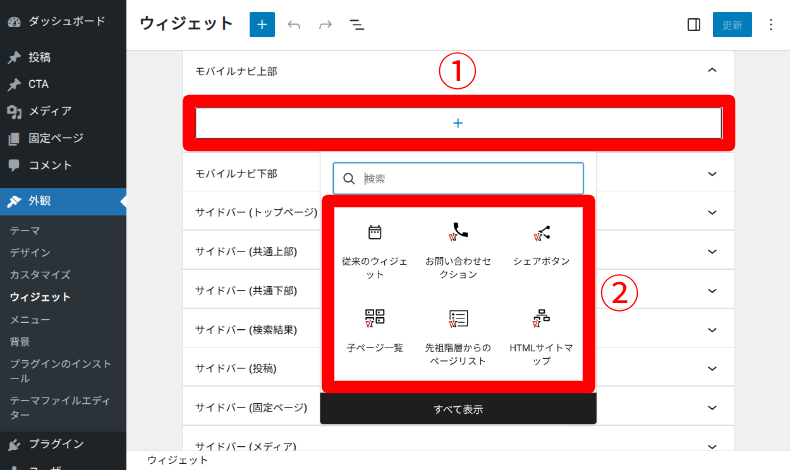The height and width of the screenshot is (470, 790).
Task: Expand サイドバー (共通上部) widget area
Action: click(x=712, y=251)
